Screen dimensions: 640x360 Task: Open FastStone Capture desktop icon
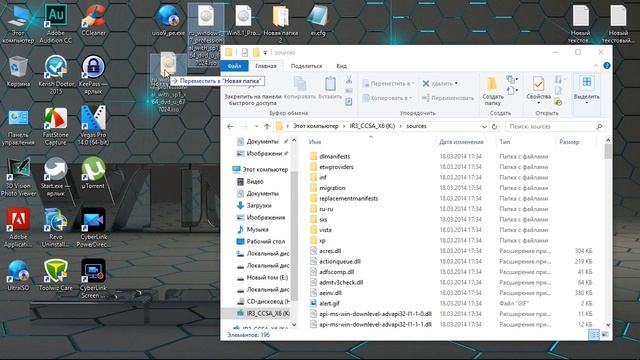click(56, 126)
